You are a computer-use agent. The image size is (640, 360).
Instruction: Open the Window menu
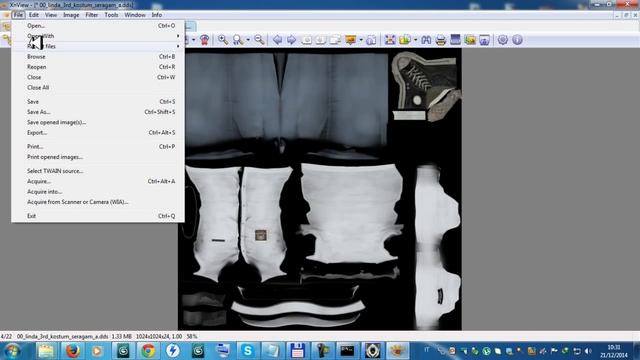135,15
